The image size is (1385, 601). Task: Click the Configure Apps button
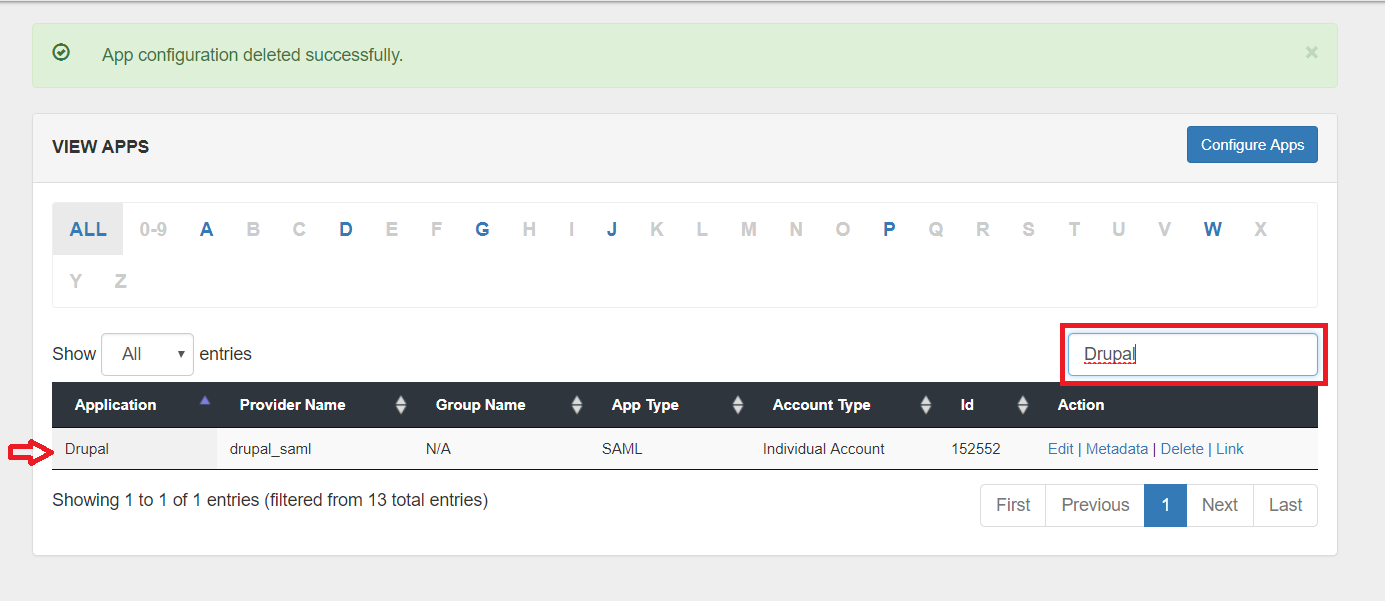point(1252,145)
